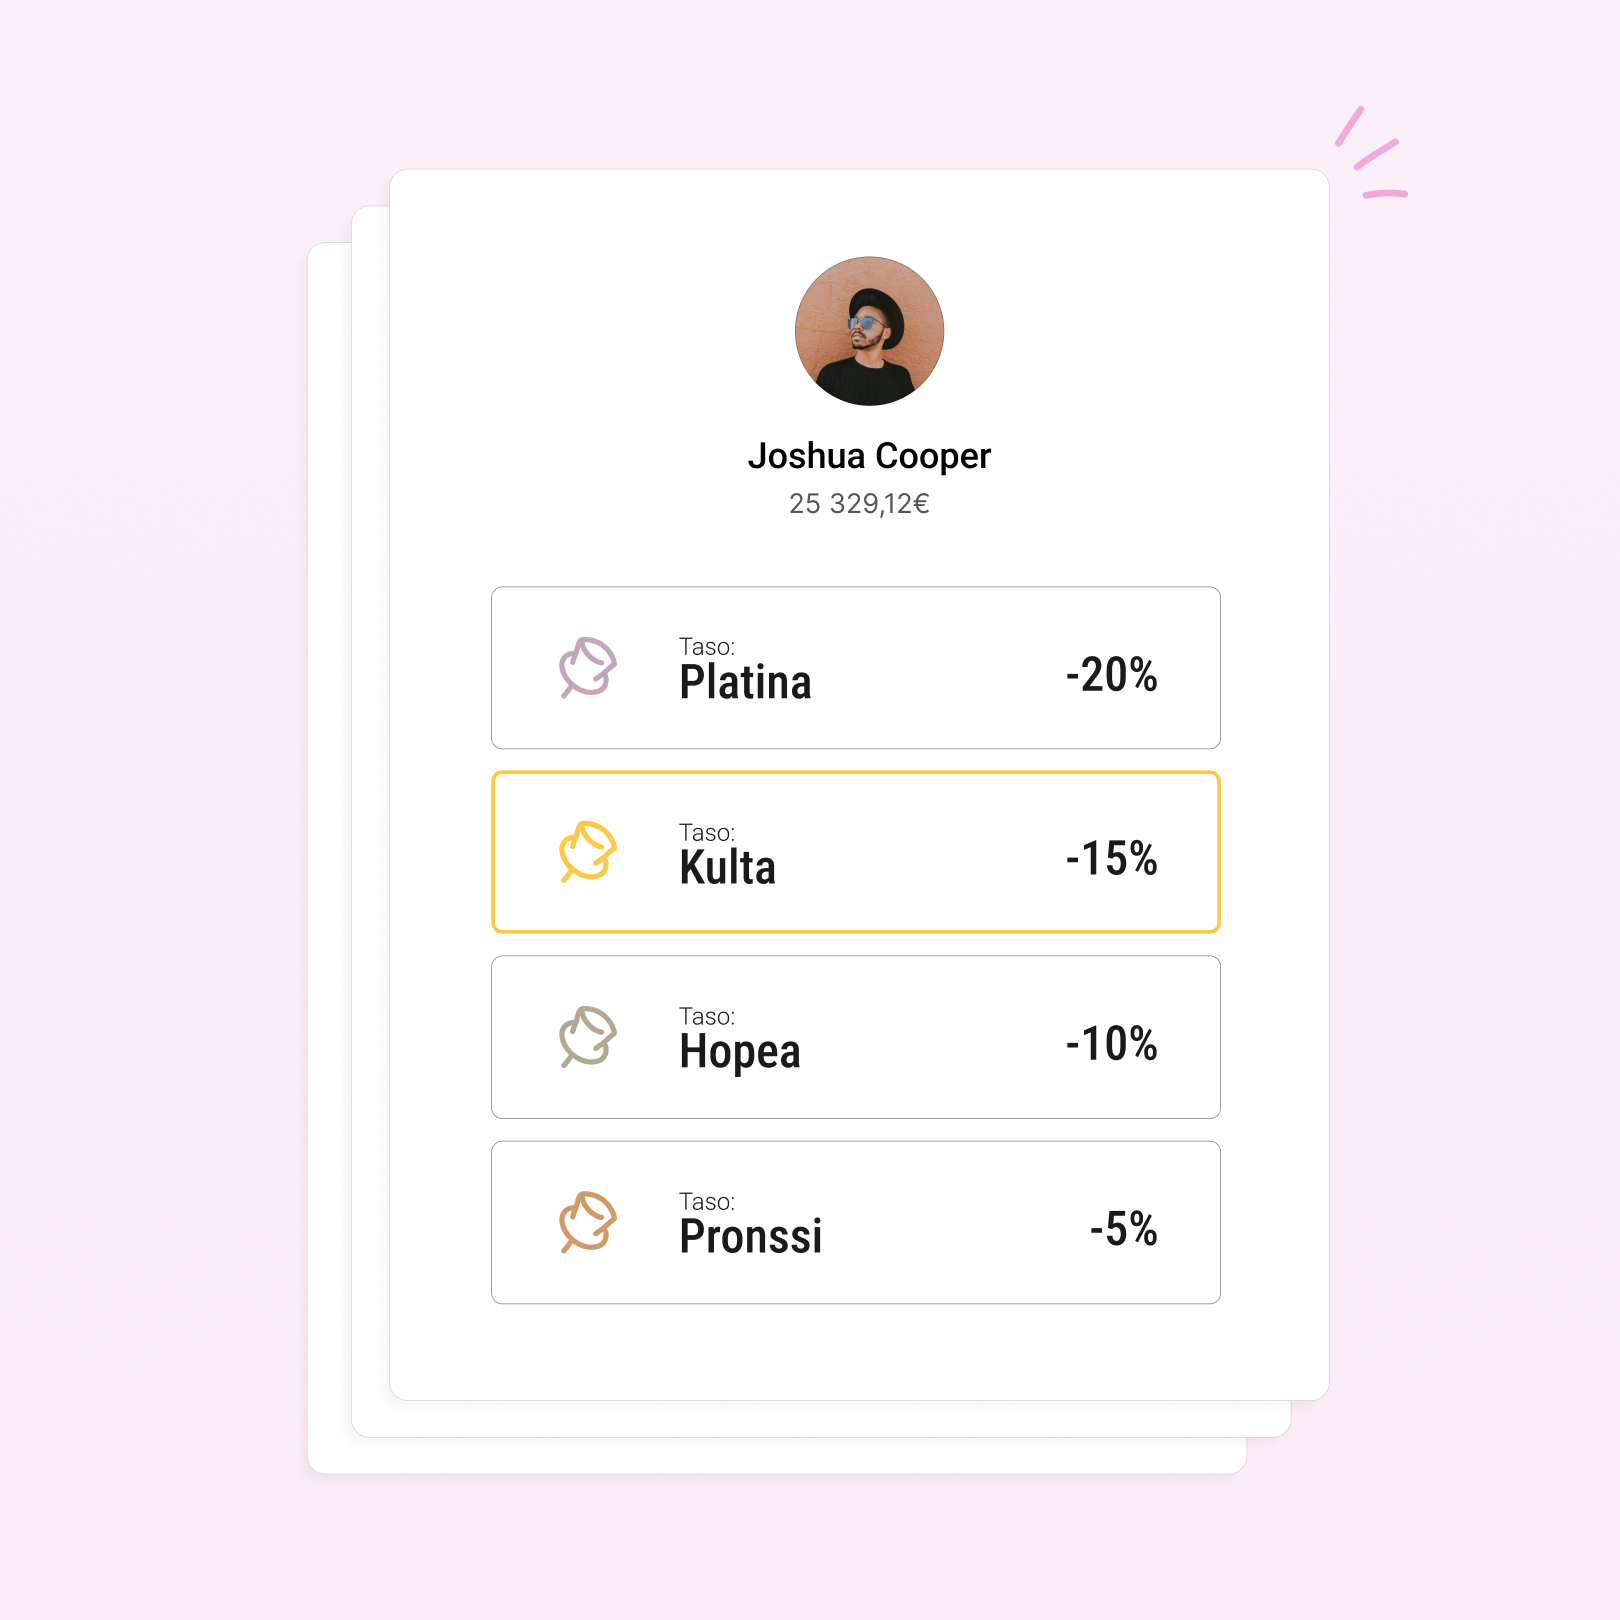The image size is (1620, 1620).
Task: Click the Kulta level name text
Action: 727,867
